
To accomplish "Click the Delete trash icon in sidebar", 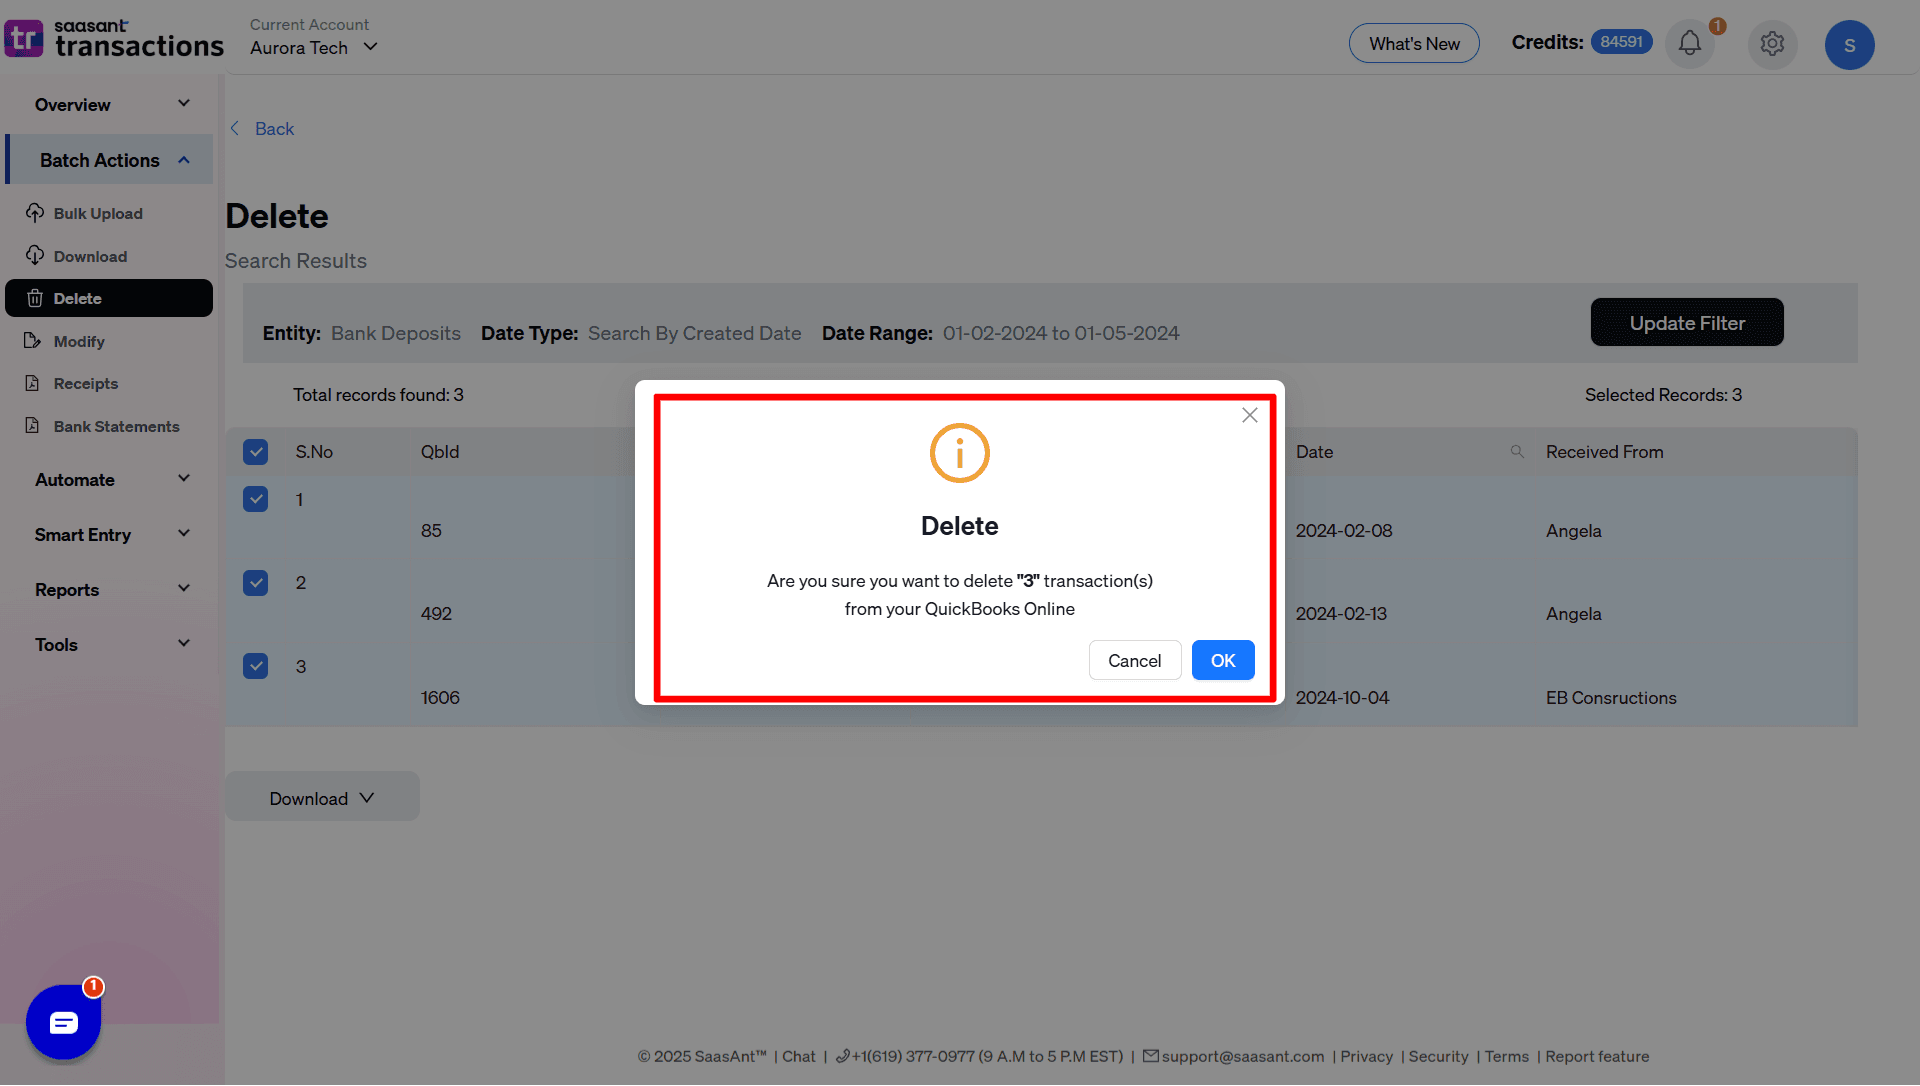I will coord(35,298).
